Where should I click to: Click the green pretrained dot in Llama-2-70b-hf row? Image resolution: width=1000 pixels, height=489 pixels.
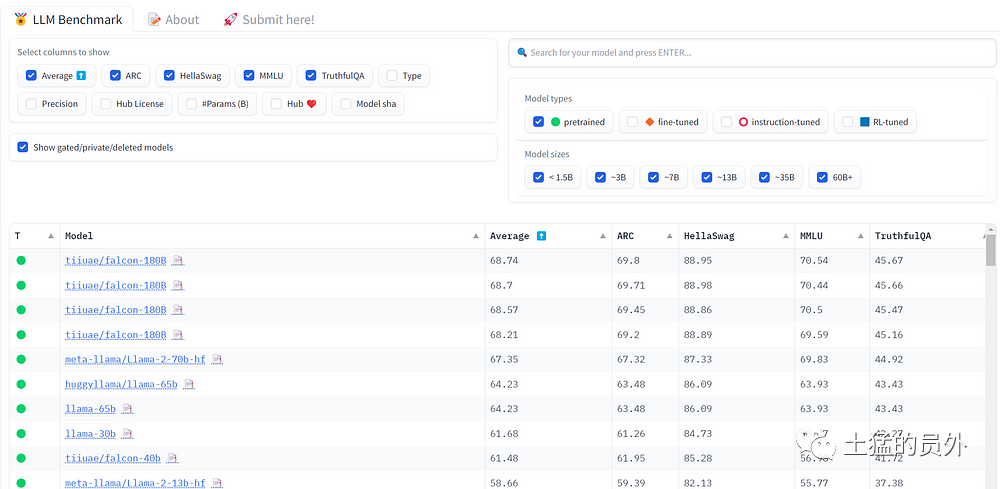21,359
